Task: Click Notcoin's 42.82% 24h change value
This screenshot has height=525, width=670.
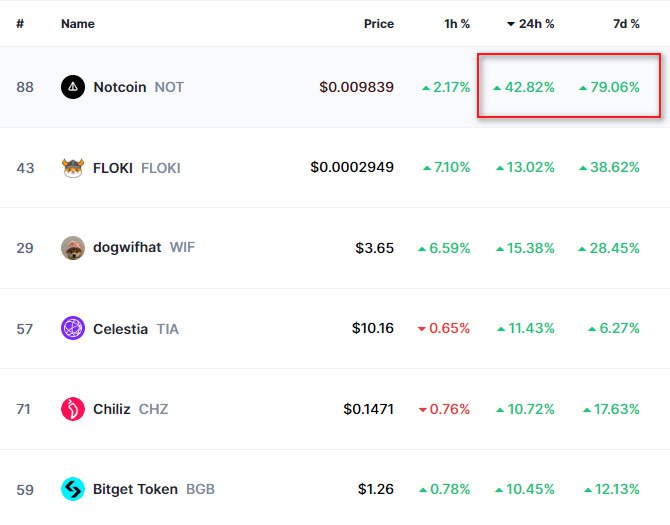Action: [x=530, y=87]
